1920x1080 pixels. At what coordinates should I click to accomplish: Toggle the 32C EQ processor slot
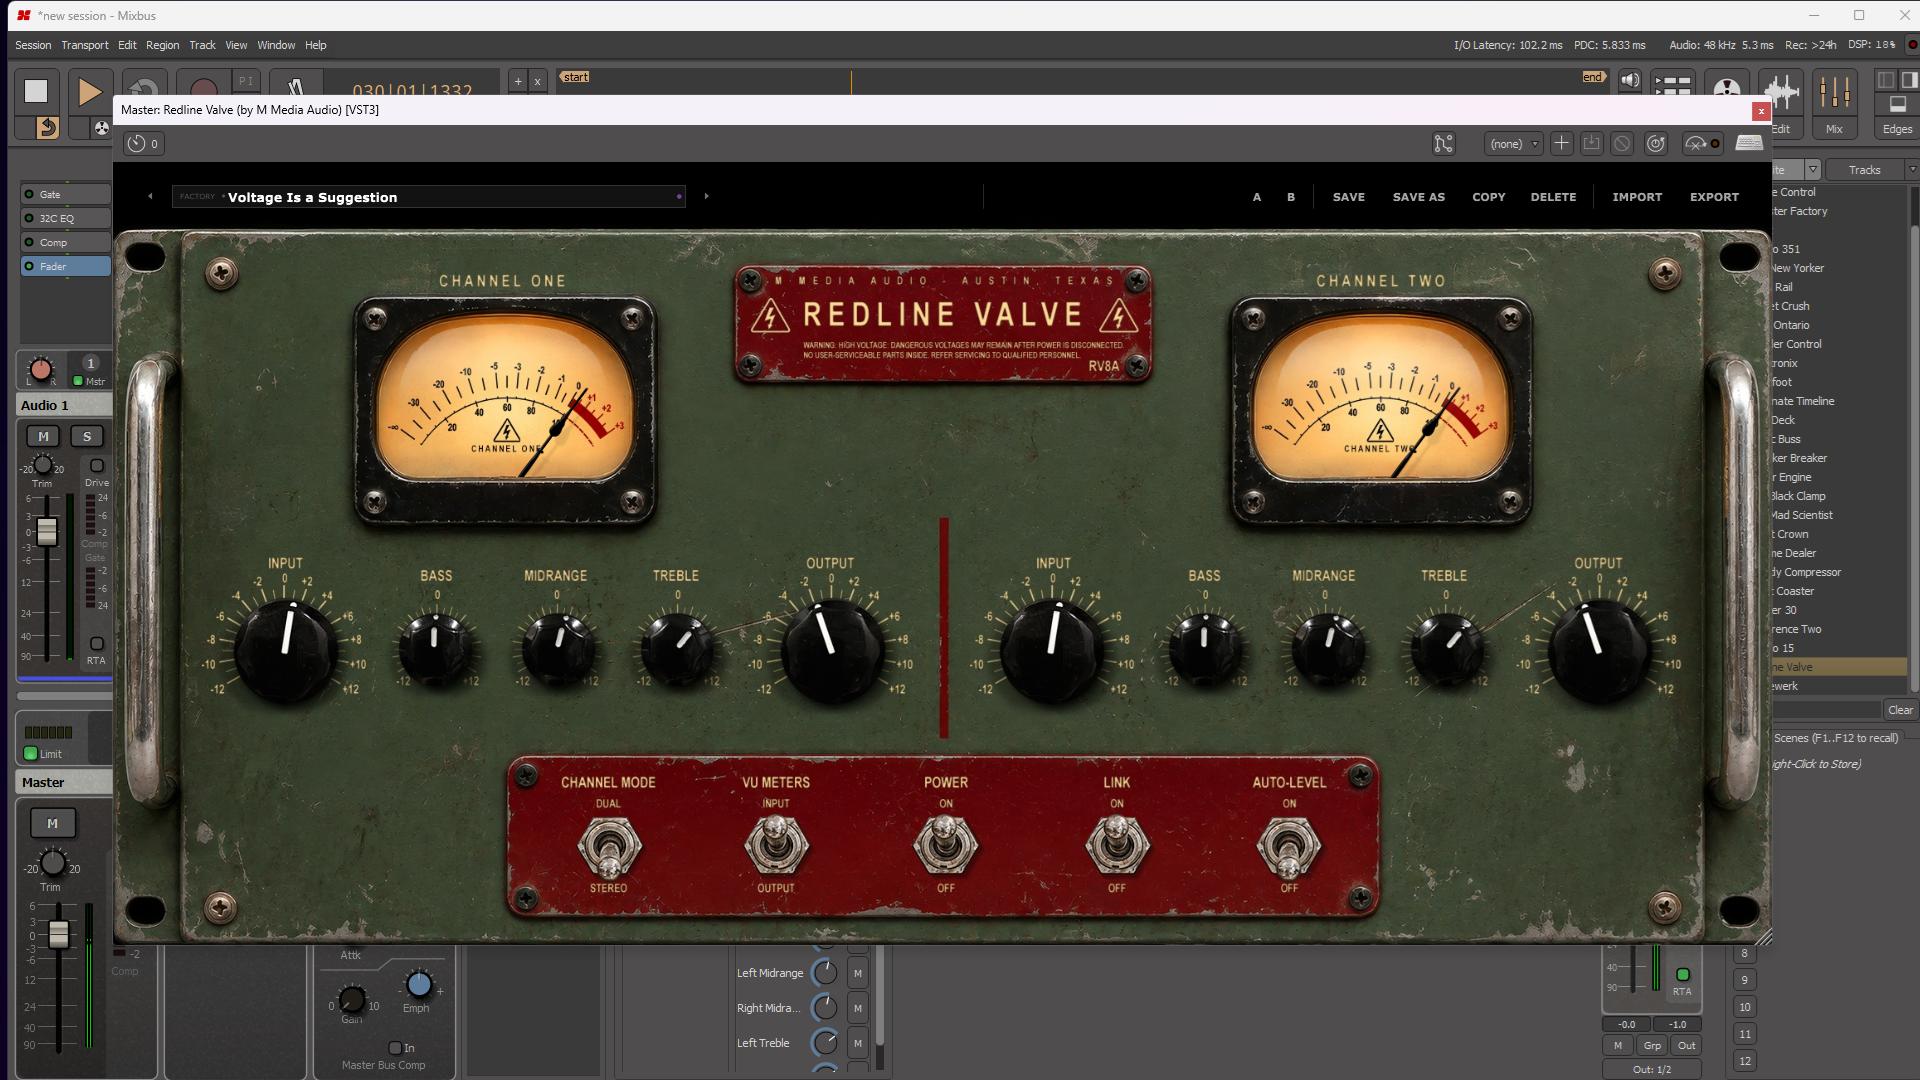coord(66,218)
